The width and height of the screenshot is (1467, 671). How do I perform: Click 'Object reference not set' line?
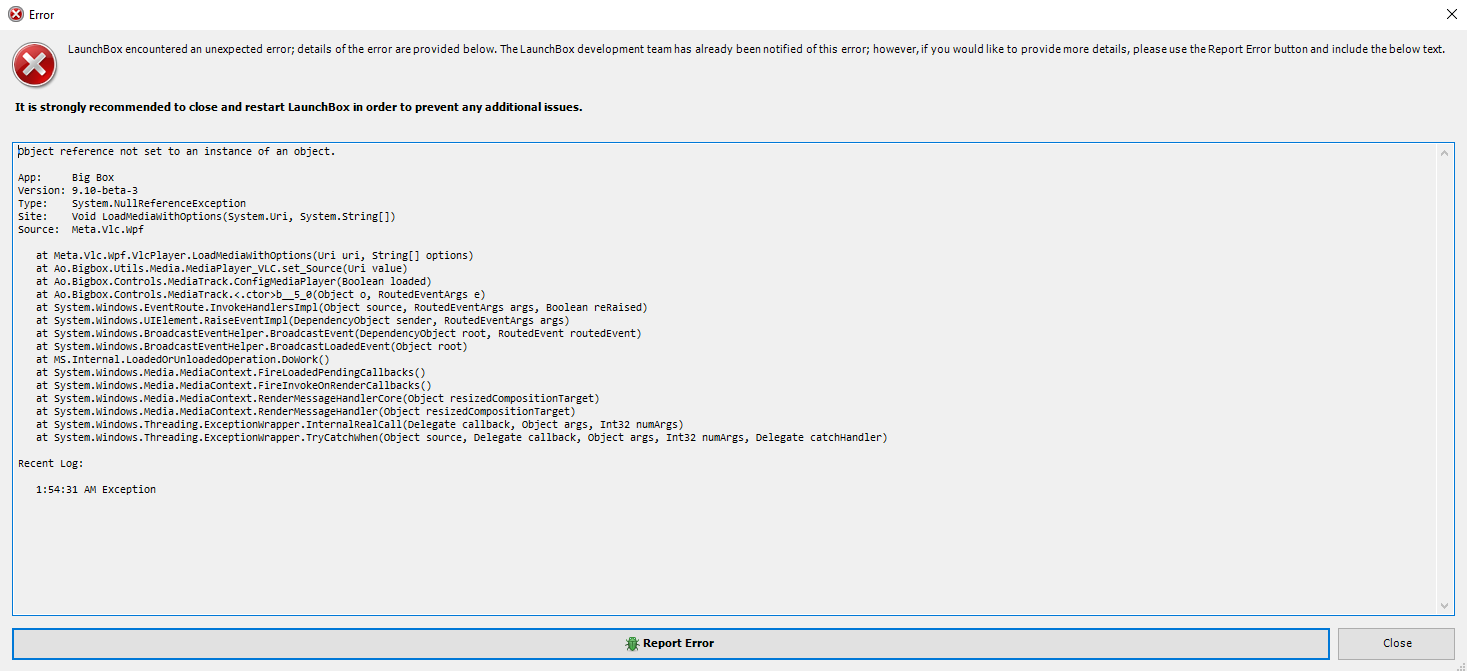pyautogui.click(x=177, y=152)
